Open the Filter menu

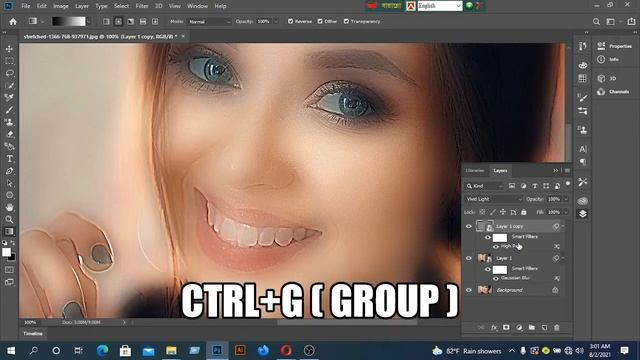(142, 6)
